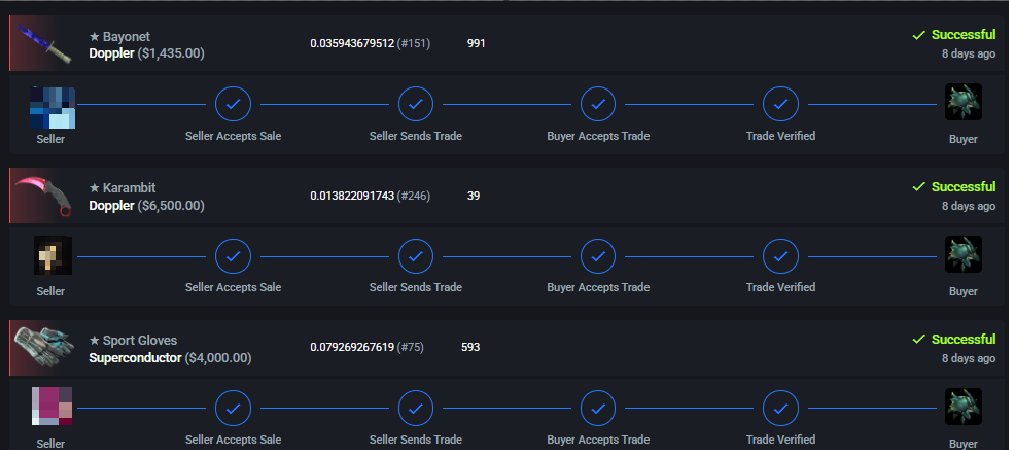Click the ★ Bayonet item name

click(120, 37)
